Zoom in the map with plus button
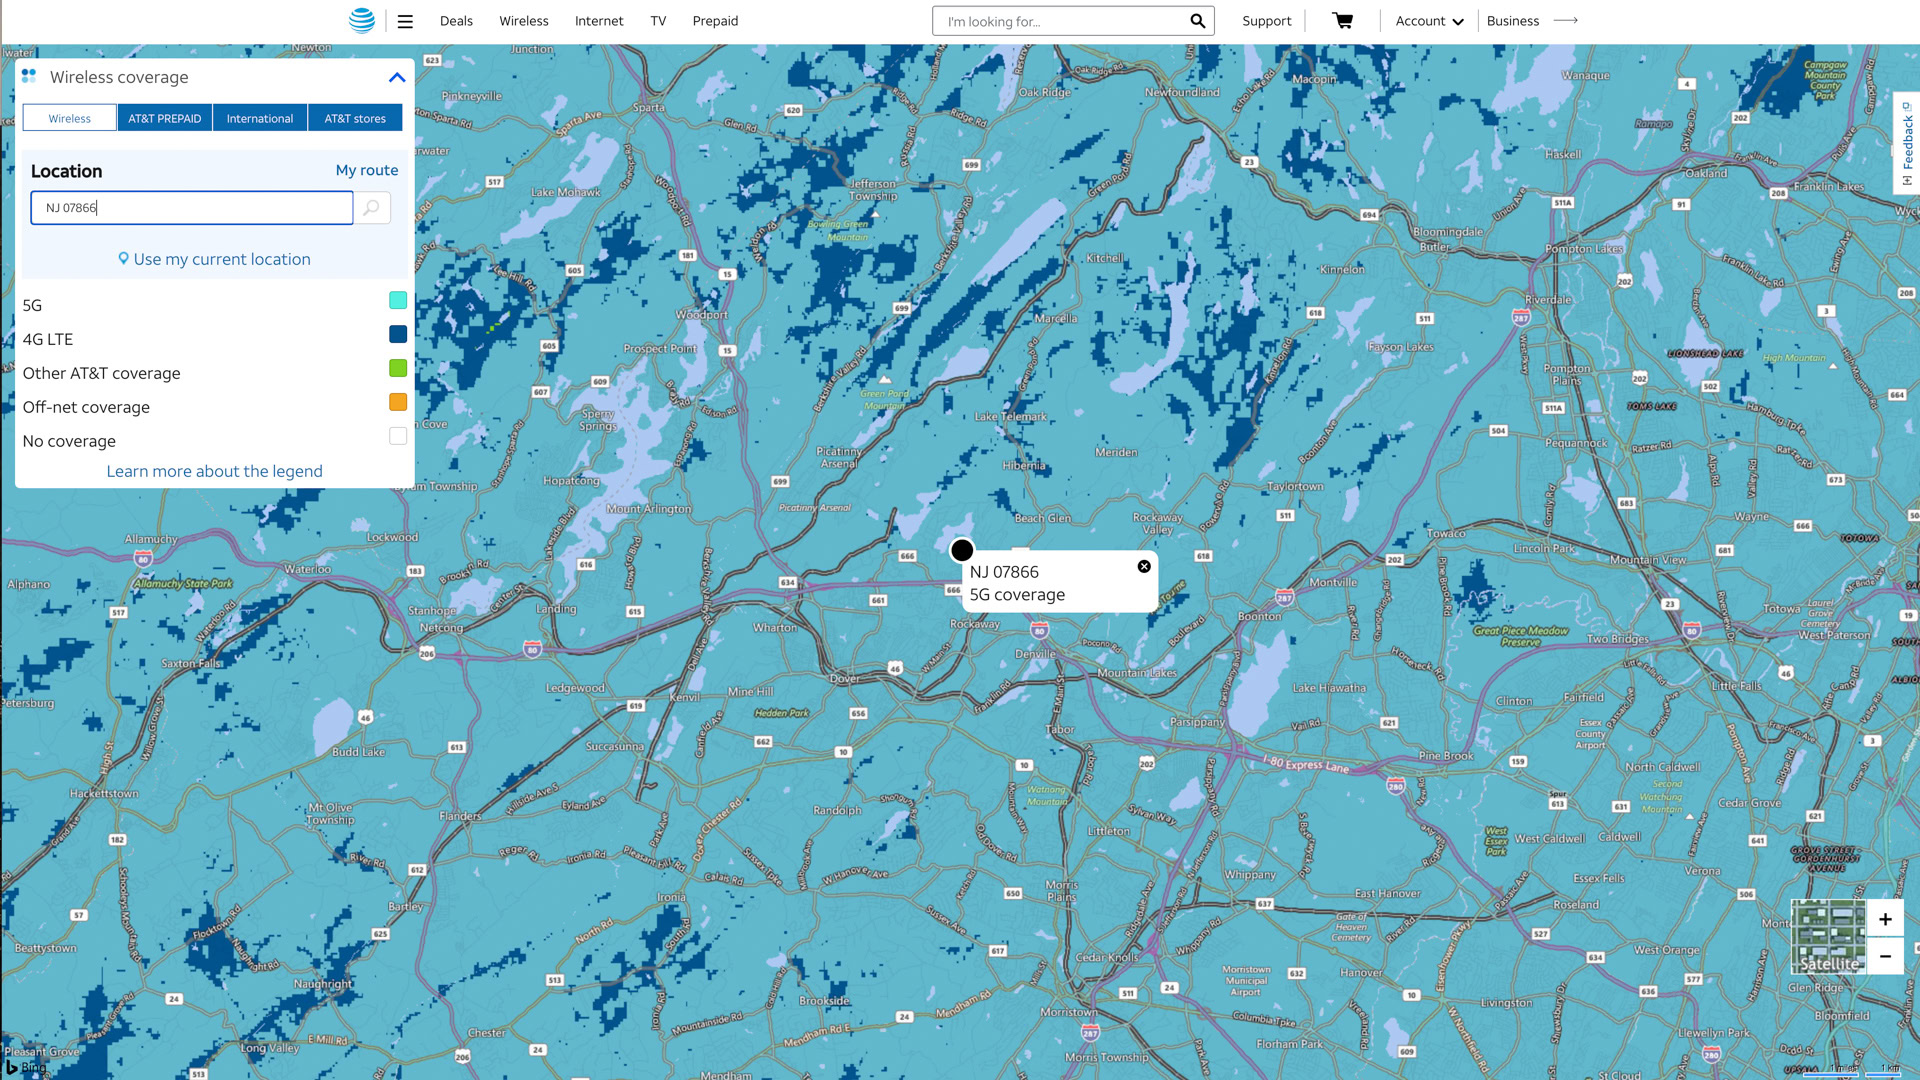The height and width of the screenshot is (1080, 1920). point(1885,919)
